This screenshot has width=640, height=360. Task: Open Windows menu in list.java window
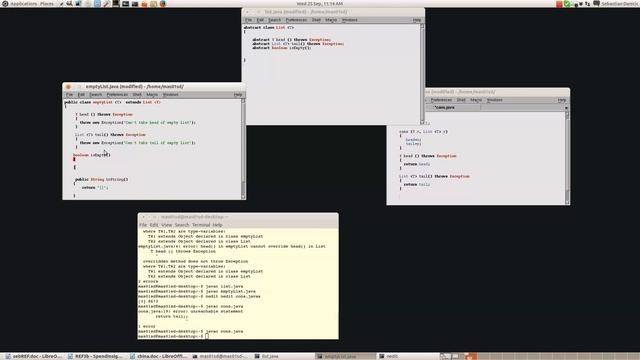pos(350,20)
